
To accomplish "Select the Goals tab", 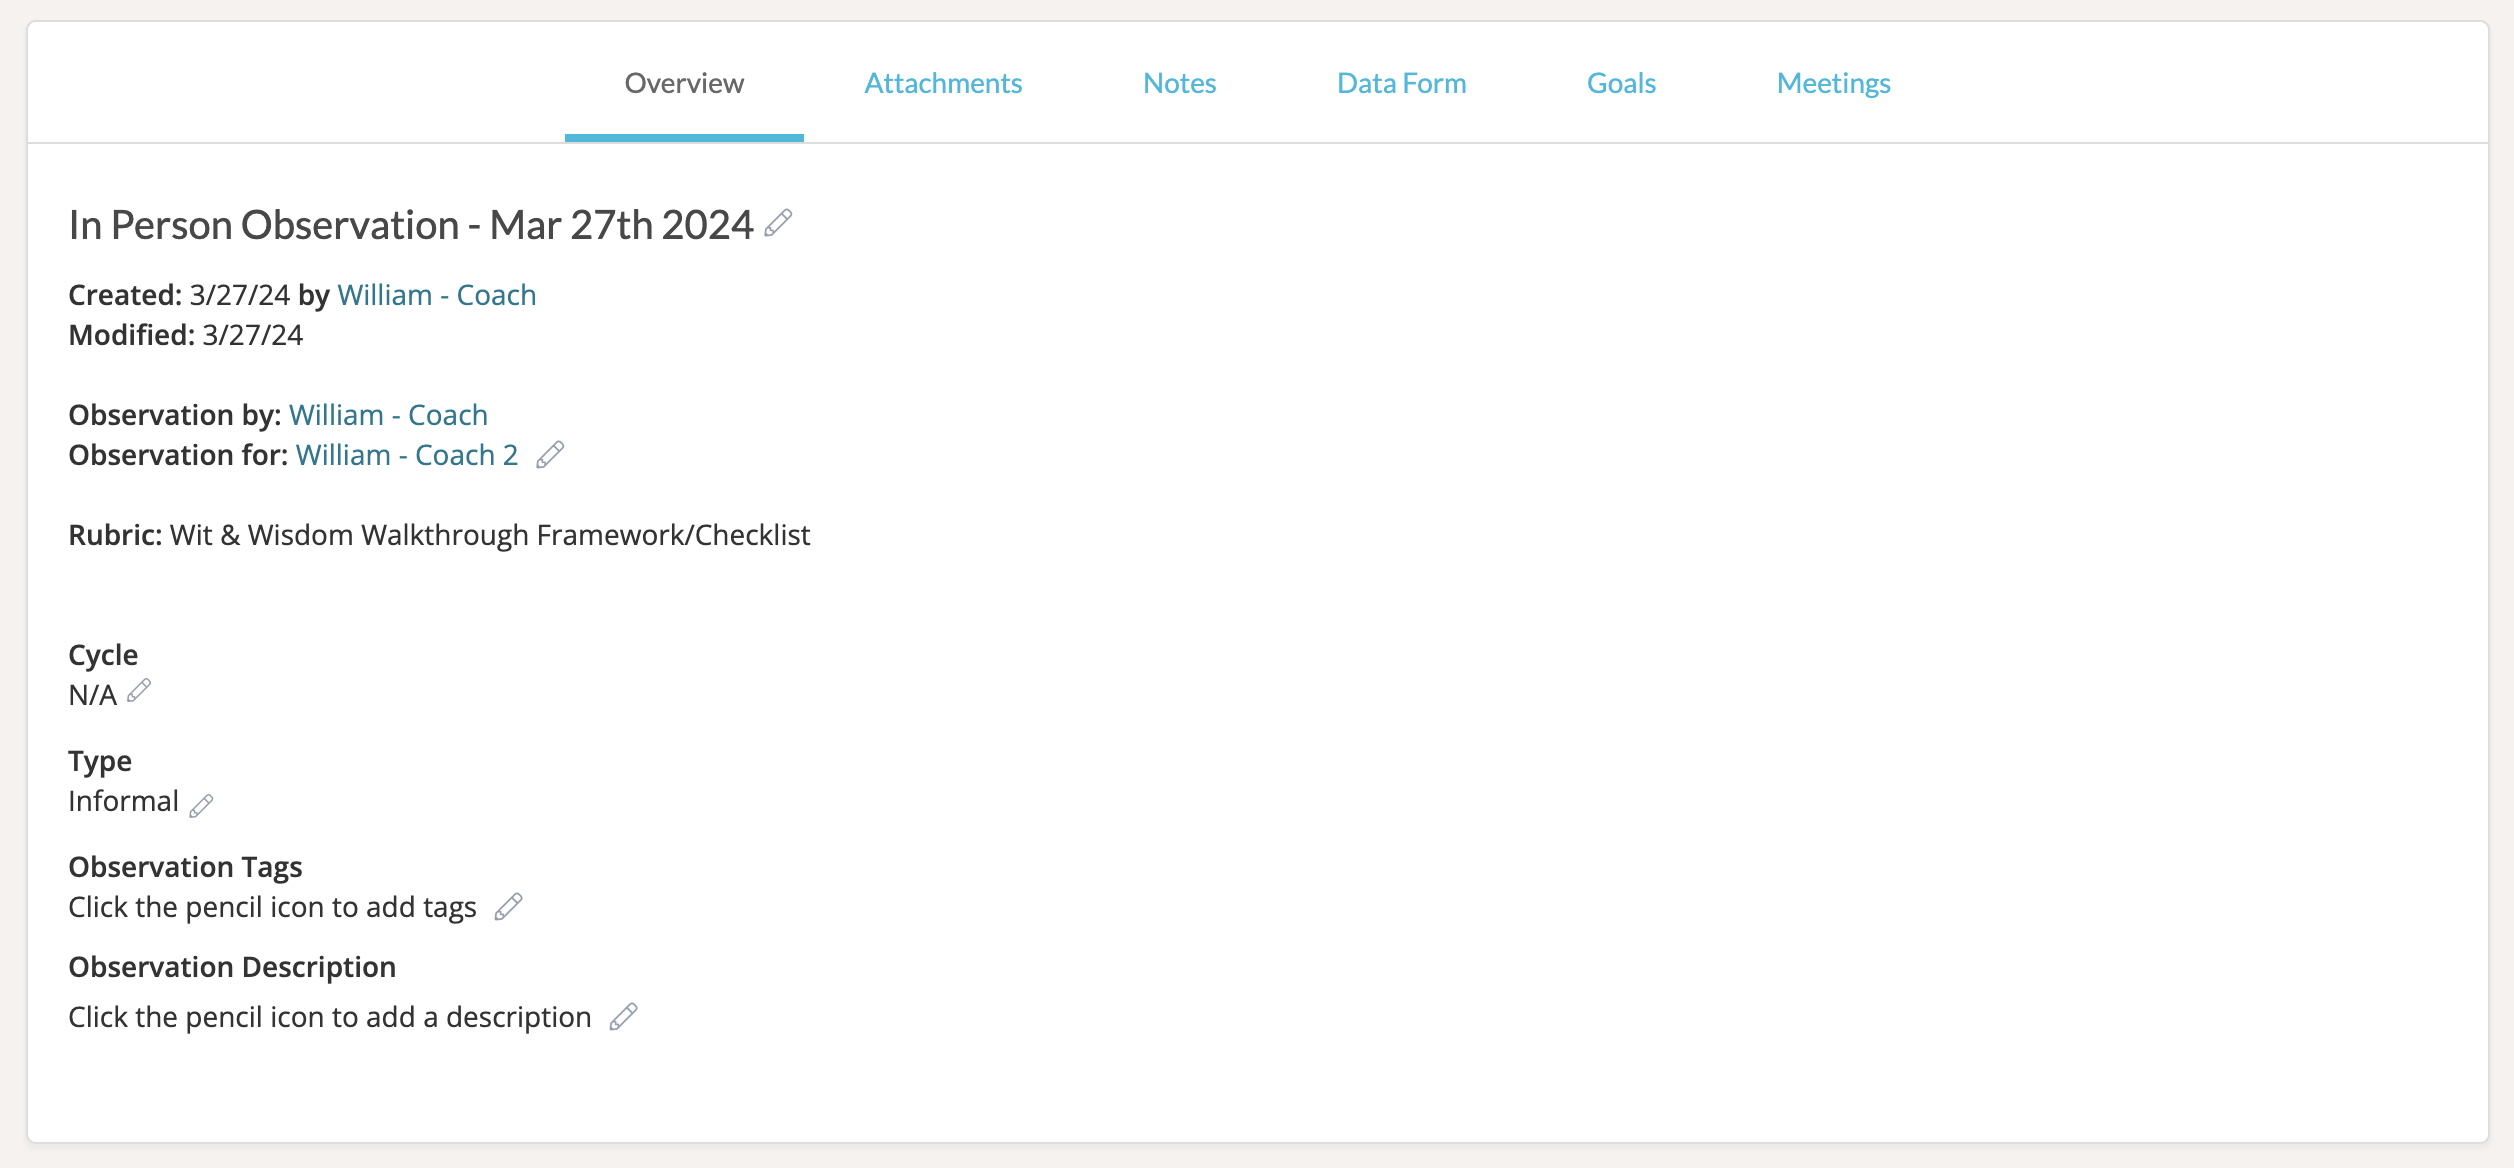I will tap(1621, 83).
